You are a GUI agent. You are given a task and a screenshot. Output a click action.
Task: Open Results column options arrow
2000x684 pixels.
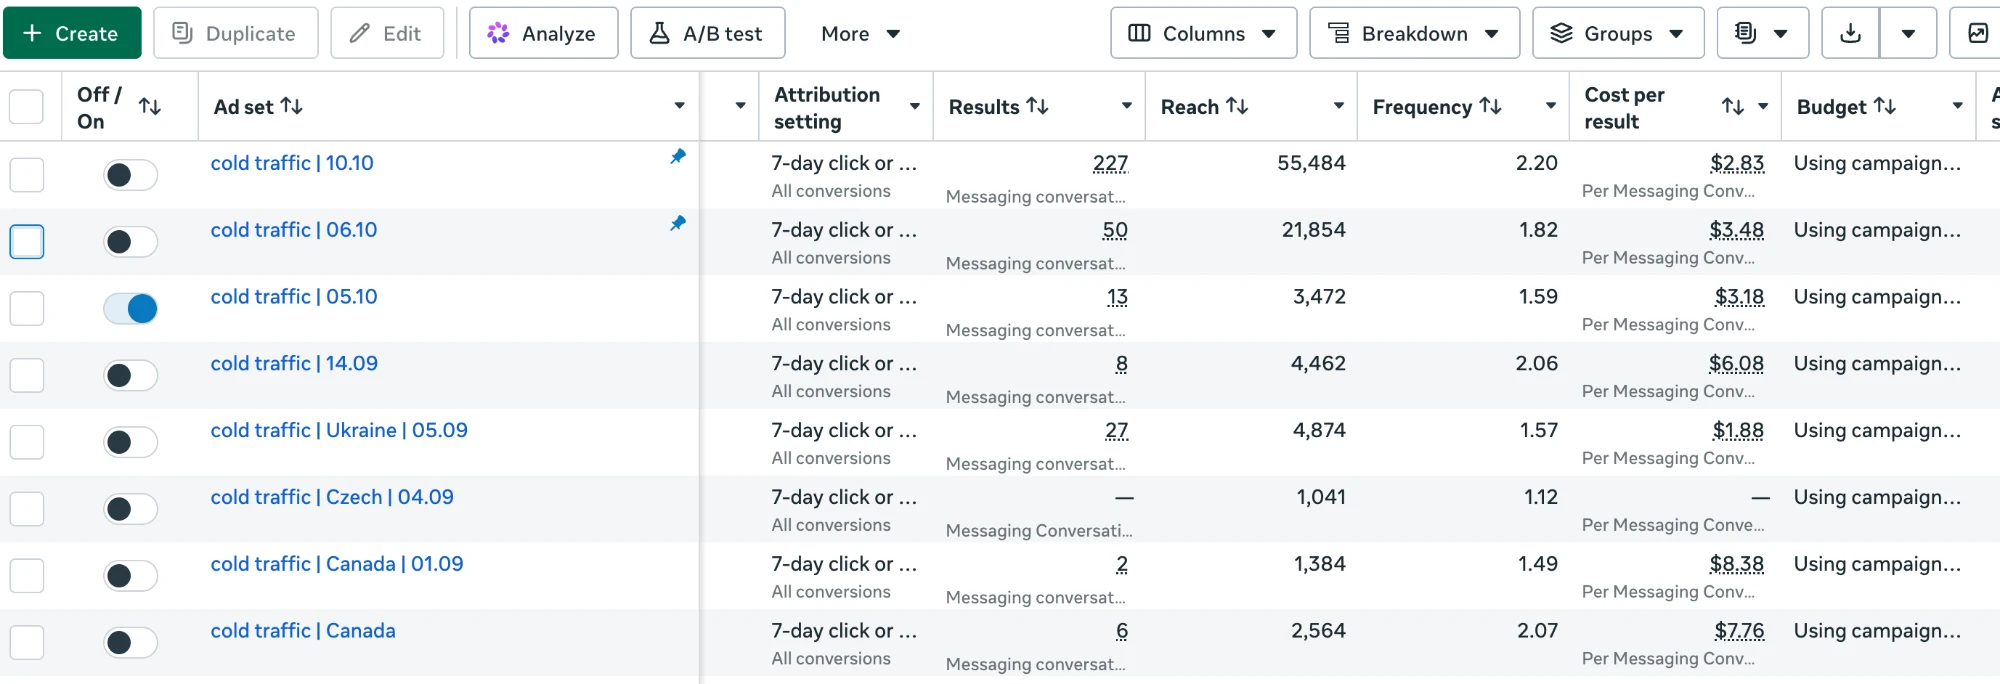pyautogui.click(x=1127, y=106)
